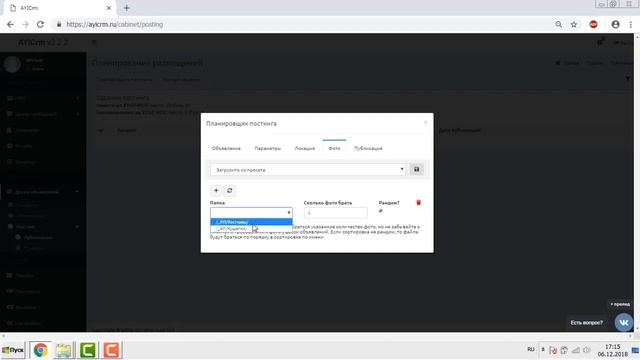
Task: Toggle the sidebar hamburger menu
Action: [x=94, y=42]
